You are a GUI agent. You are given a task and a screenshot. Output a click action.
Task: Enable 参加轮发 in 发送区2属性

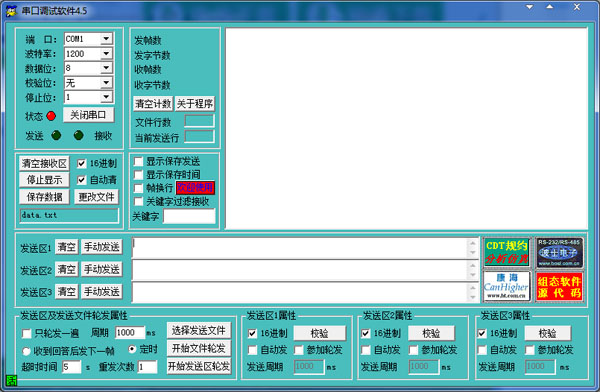pos(413,350)
